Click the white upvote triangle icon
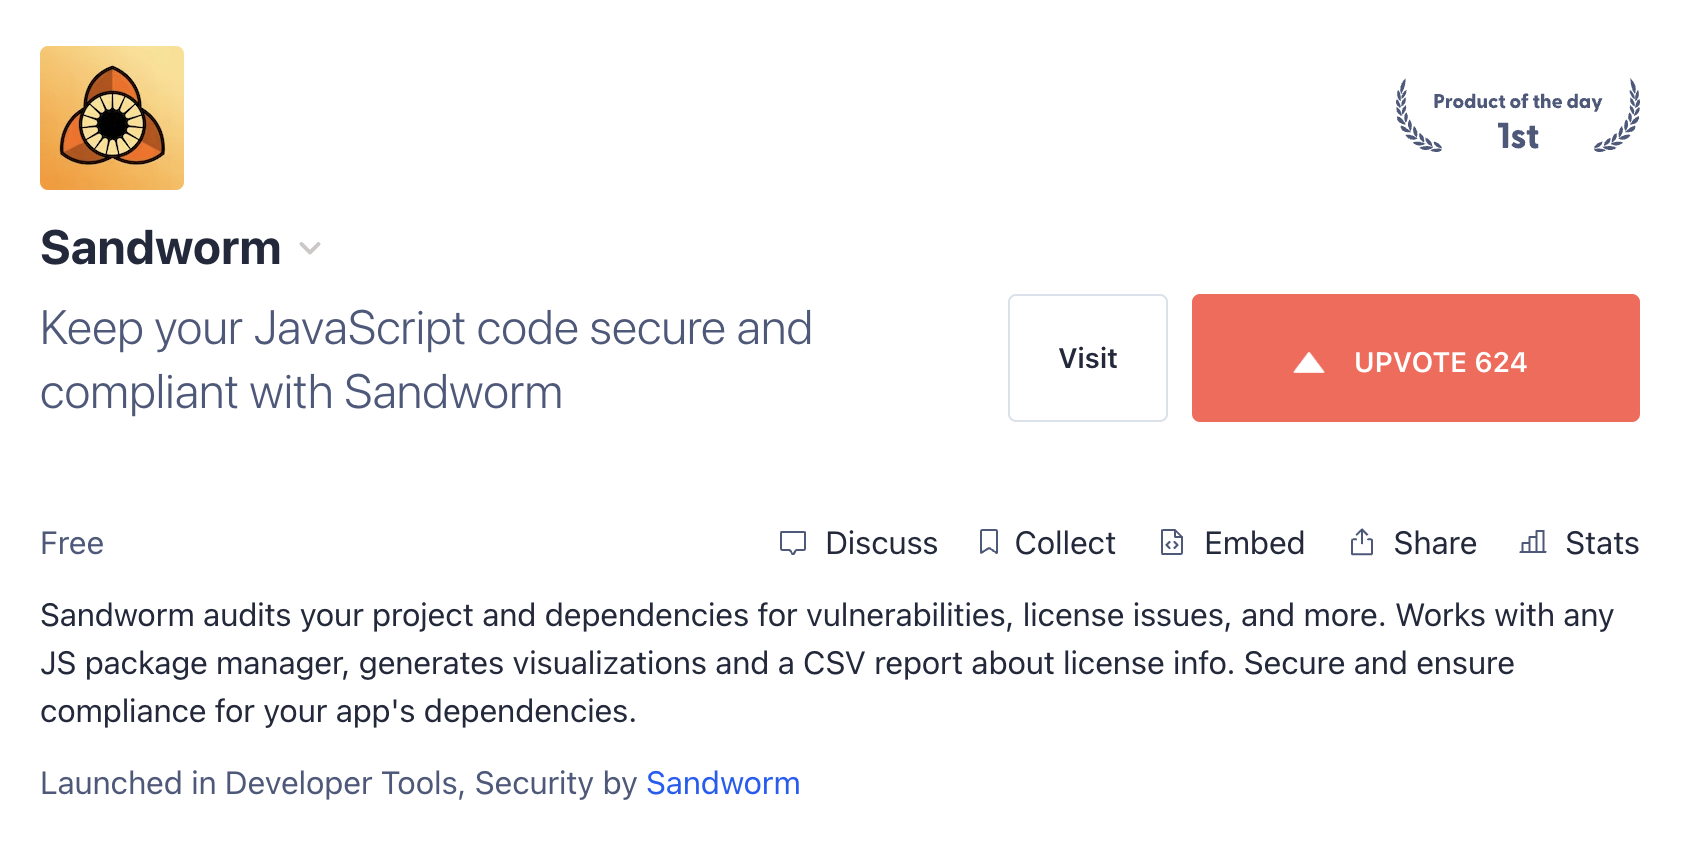1692x858 pixels. [1309, 362]
